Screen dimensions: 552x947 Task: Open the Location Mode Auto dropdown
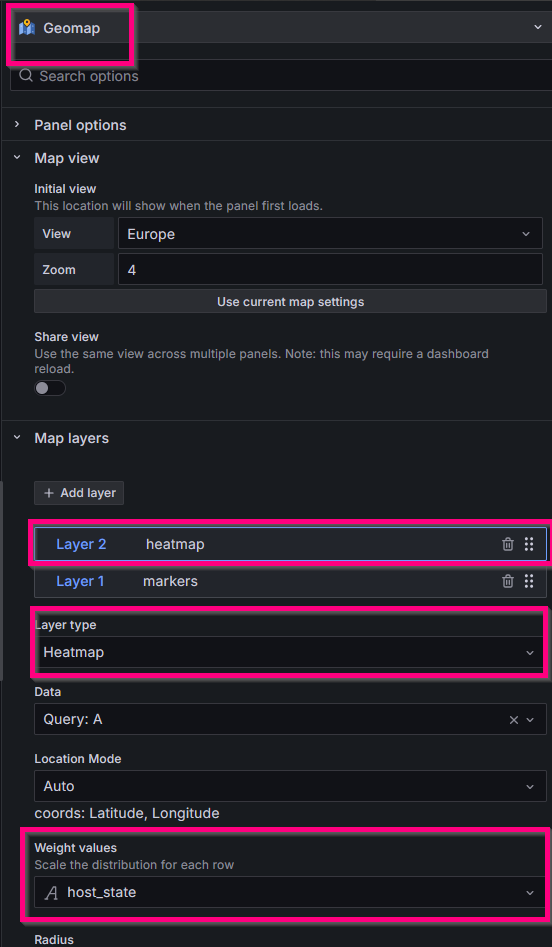[290, 786]
